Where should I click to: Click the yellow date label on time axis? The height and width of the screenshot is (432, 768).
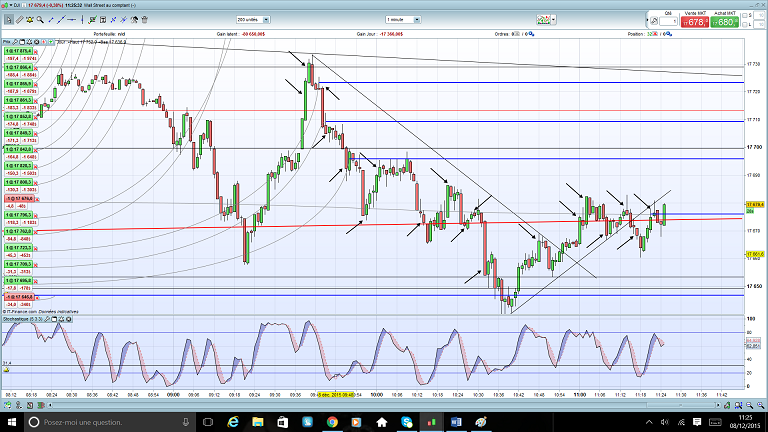coord(336,394)
